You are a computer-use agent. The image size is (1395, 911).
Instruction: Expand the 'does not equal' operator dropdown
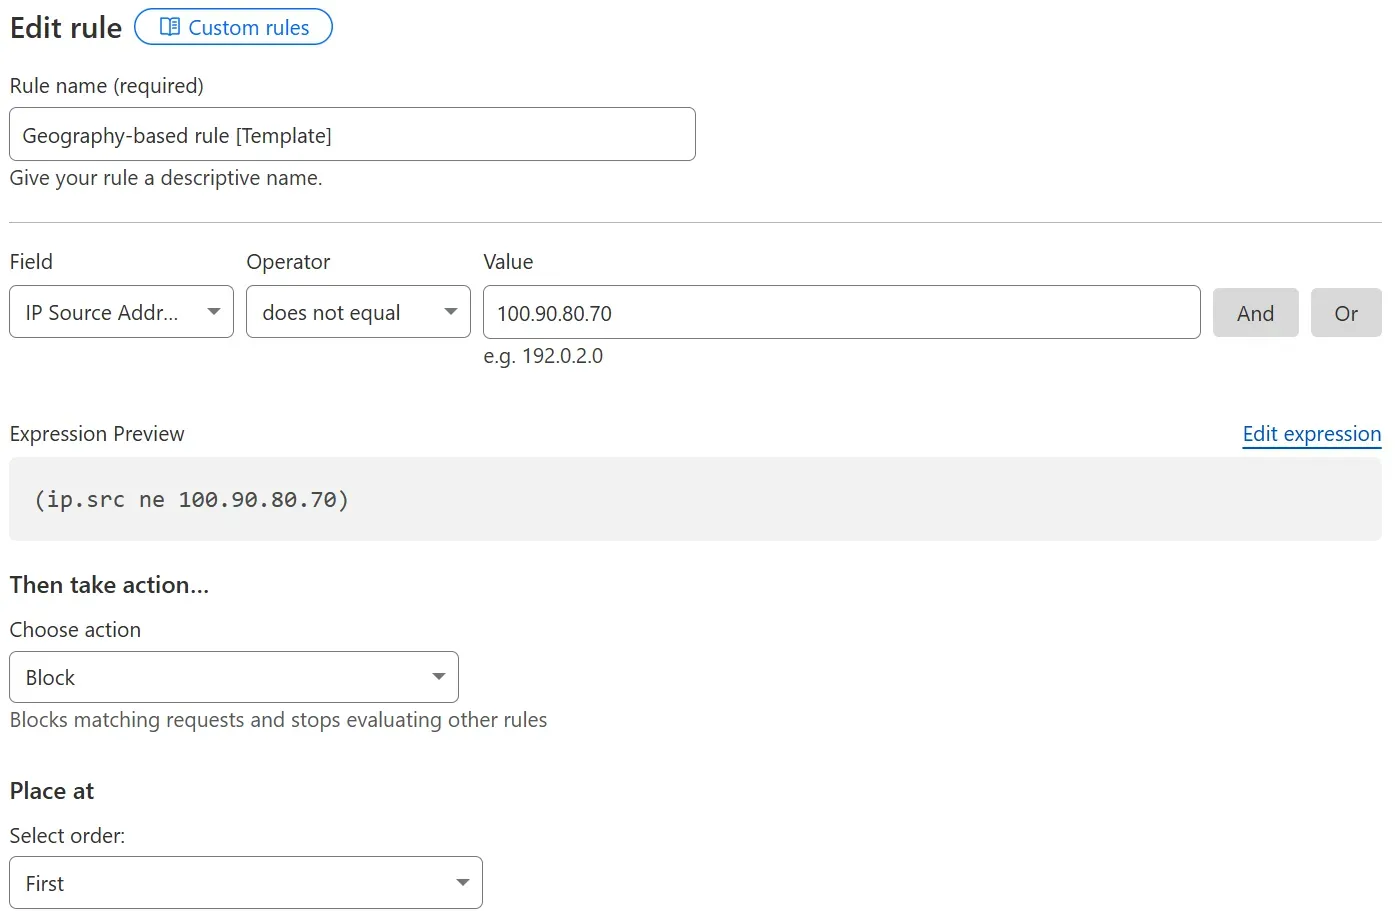click(x=345, y=312)
